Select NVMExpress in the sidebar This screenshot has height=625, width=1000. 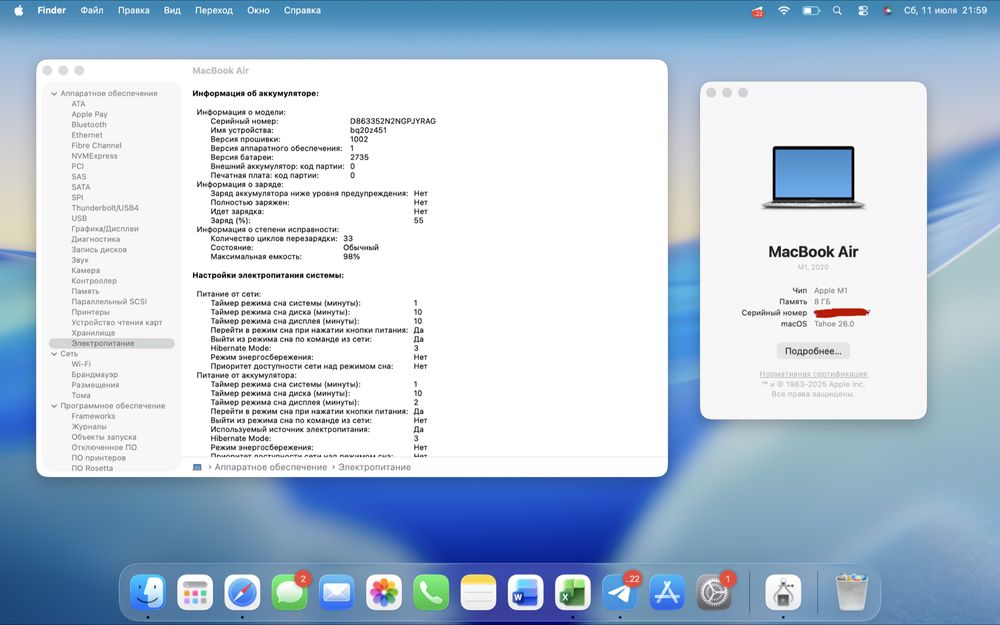(94, 156)
